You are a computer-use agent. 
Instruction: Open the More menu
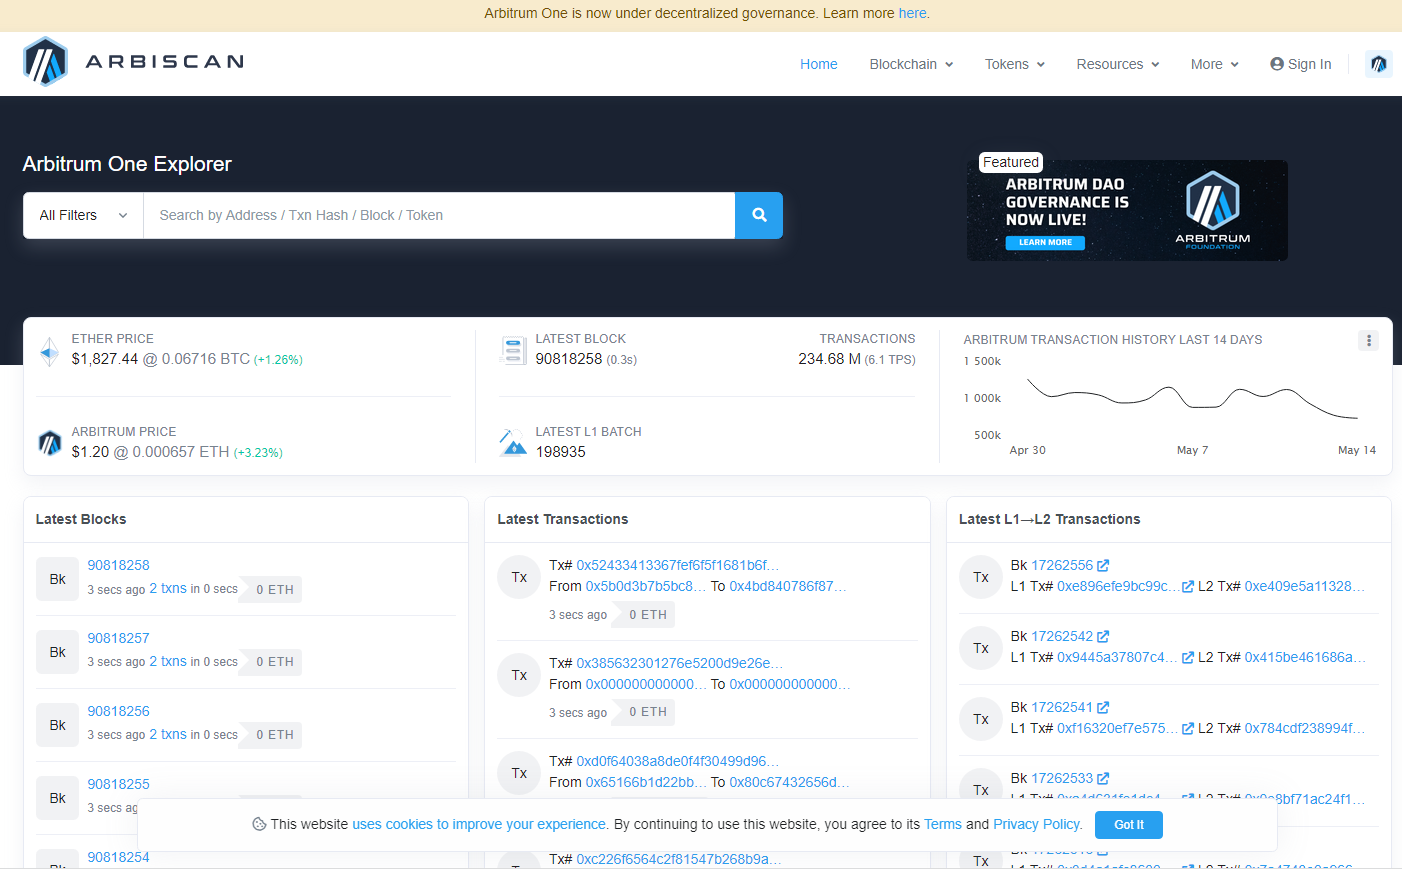coord(1214,64)
